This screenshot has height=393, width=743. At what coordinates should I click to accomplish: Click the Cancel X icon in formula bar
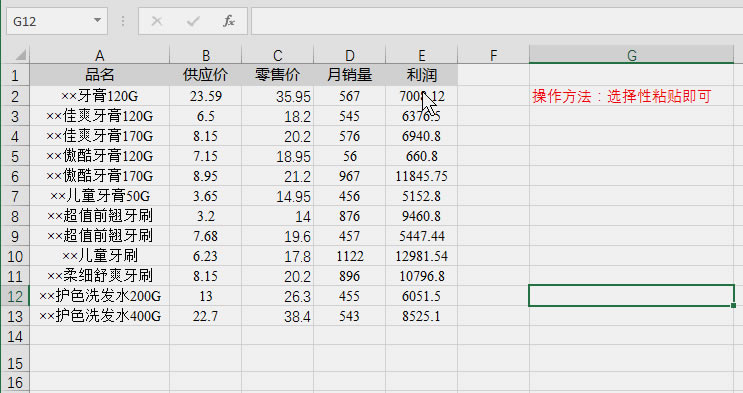pyautogui.click(x=157, y=21)
